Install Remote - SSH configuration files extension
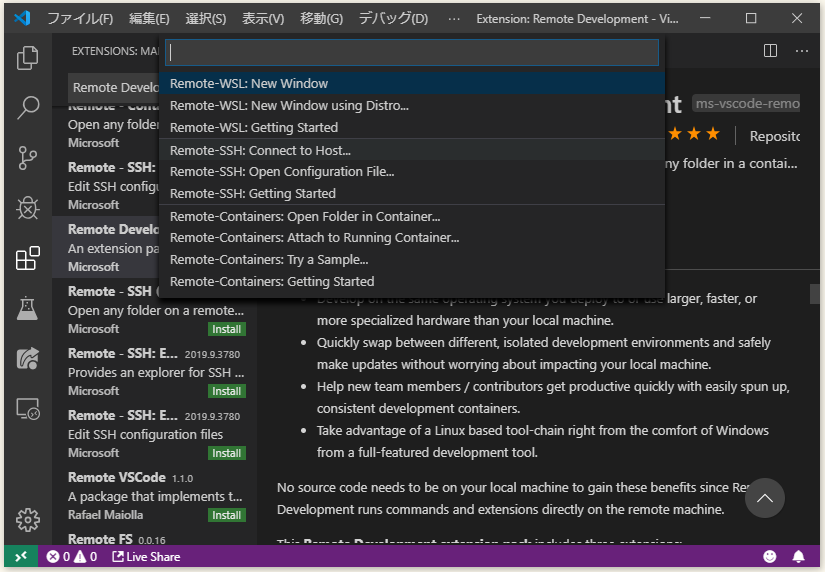Image resolution: width=825 pixels, height=572 pixels. [x=226, y=453]
